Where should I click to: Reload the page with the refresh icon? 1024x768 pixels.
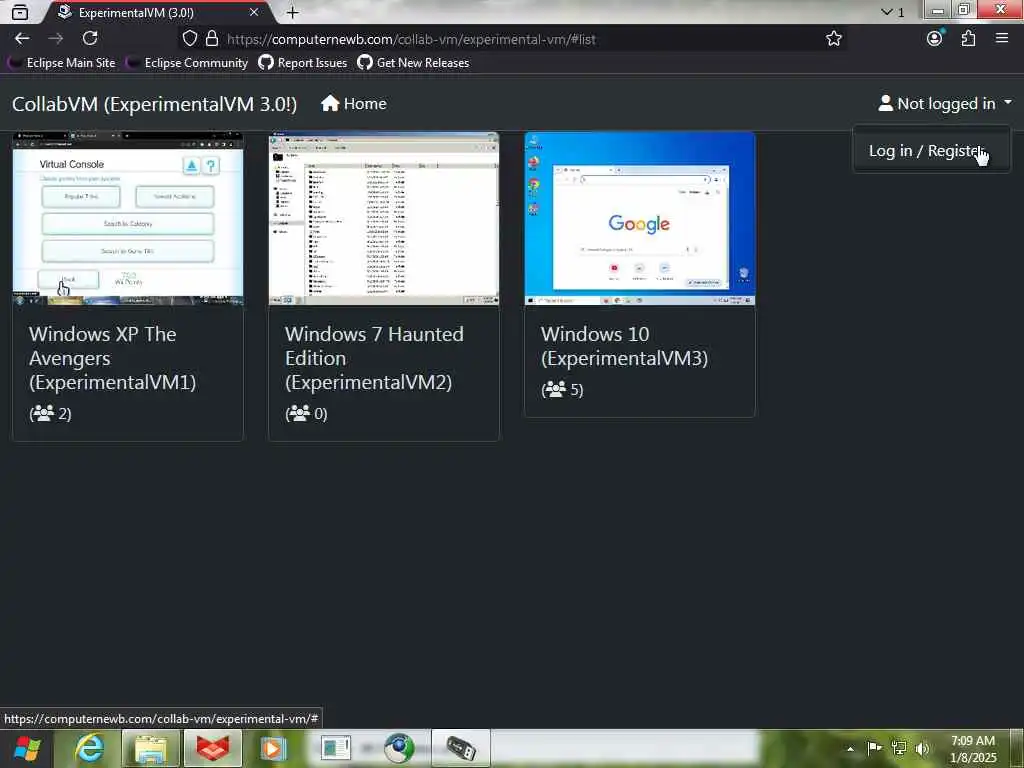tap(90, 39)
